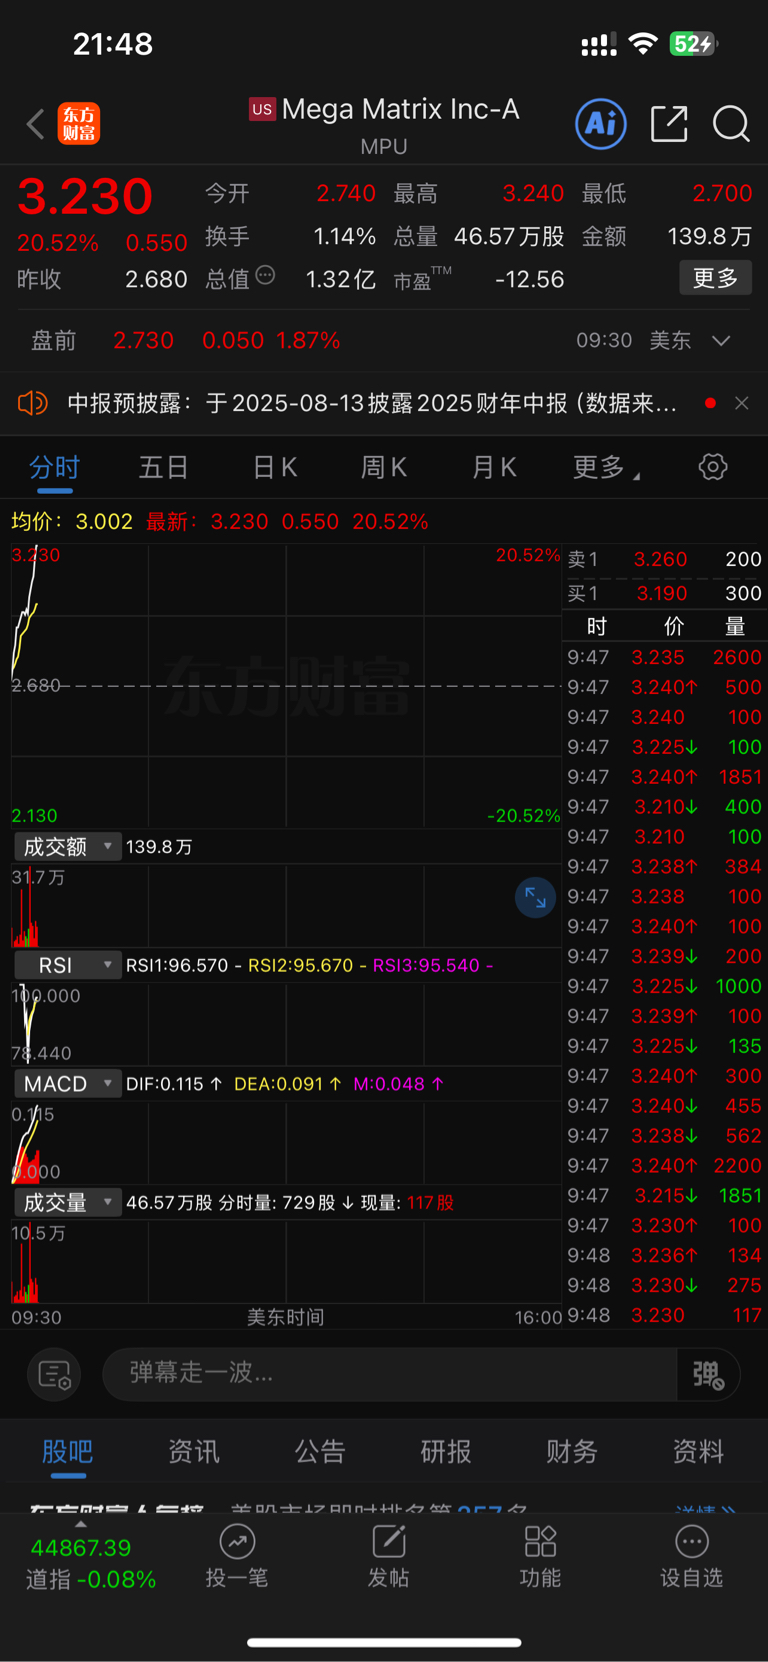Tap the 总量 46.57万股 value
Viewport: 768px width, 1662px height.
[479, 237]
